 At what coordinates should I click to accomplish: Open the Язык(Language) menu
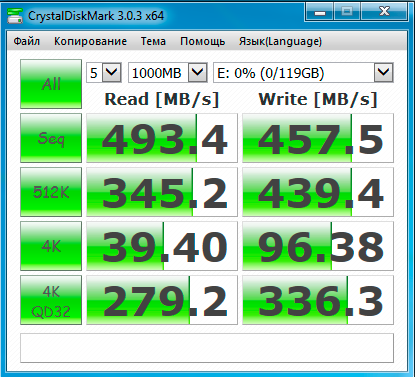(x=280, y=41)
